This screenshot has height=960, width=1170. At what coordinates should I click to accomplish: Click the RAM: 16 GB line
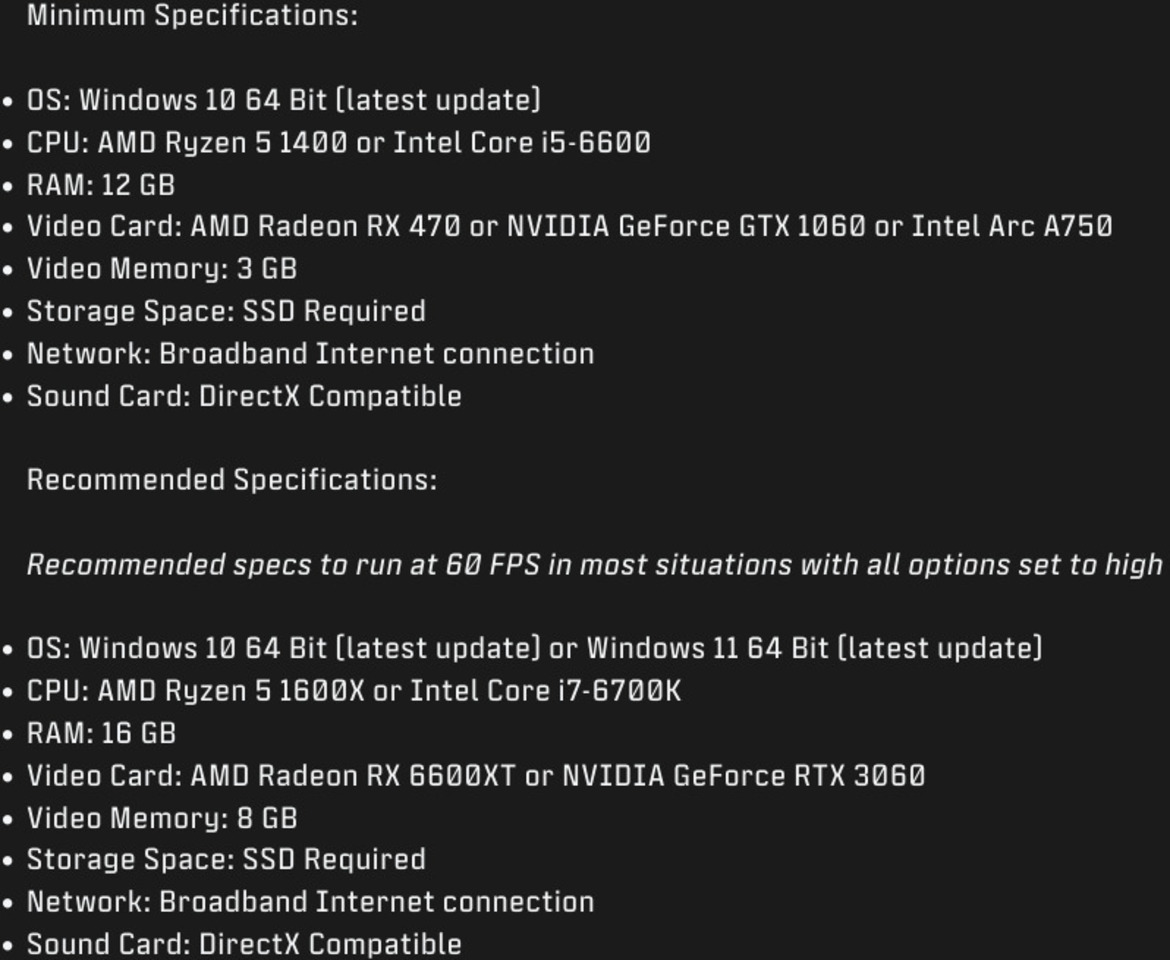(101, 733)
